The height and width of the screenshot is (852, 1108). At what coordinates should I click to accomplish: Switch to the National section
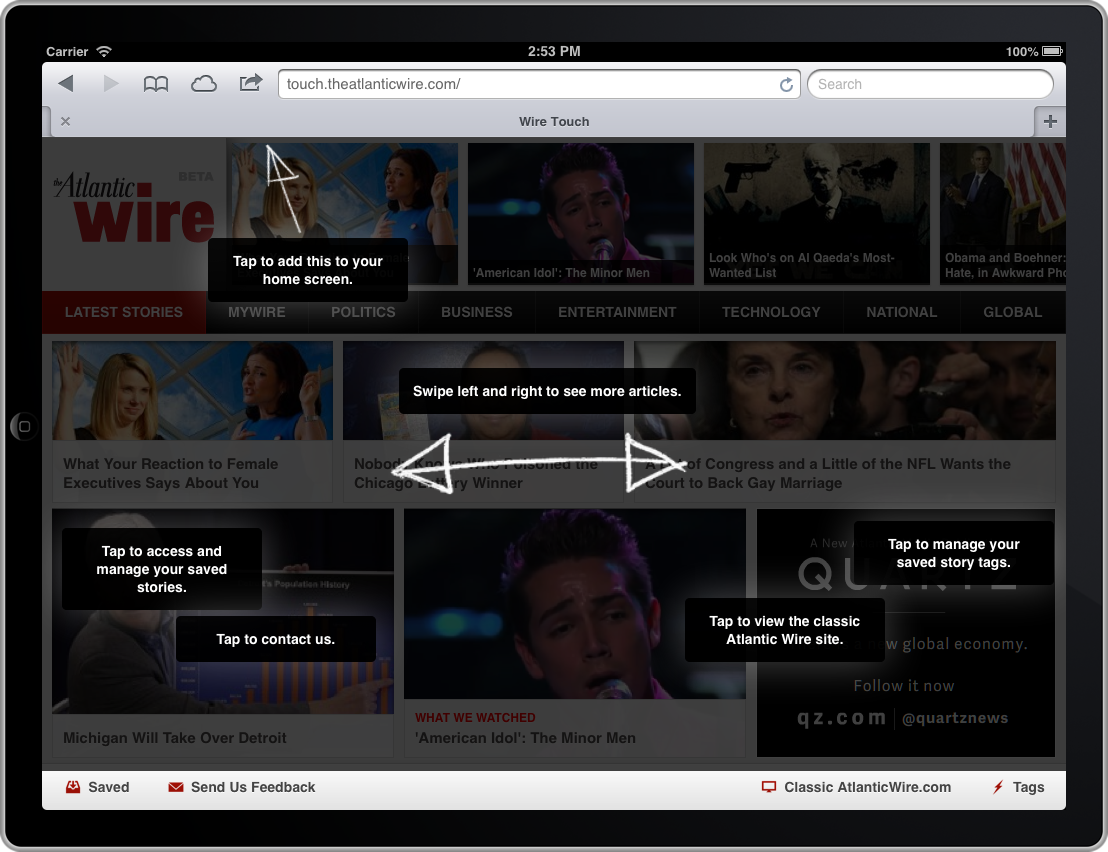click(x=902, y=312)
